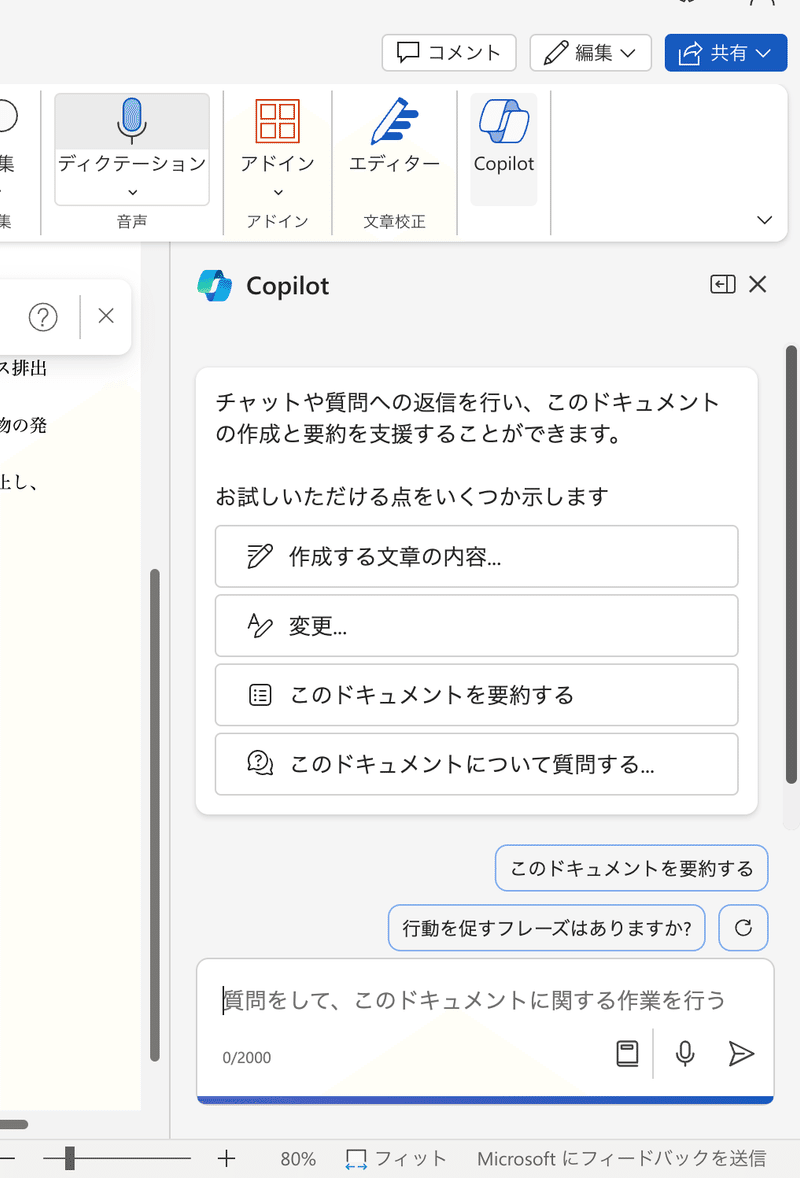Expand the アドイン dropdown chevron
Viewport: 800px width, 1178px height.
278,192
